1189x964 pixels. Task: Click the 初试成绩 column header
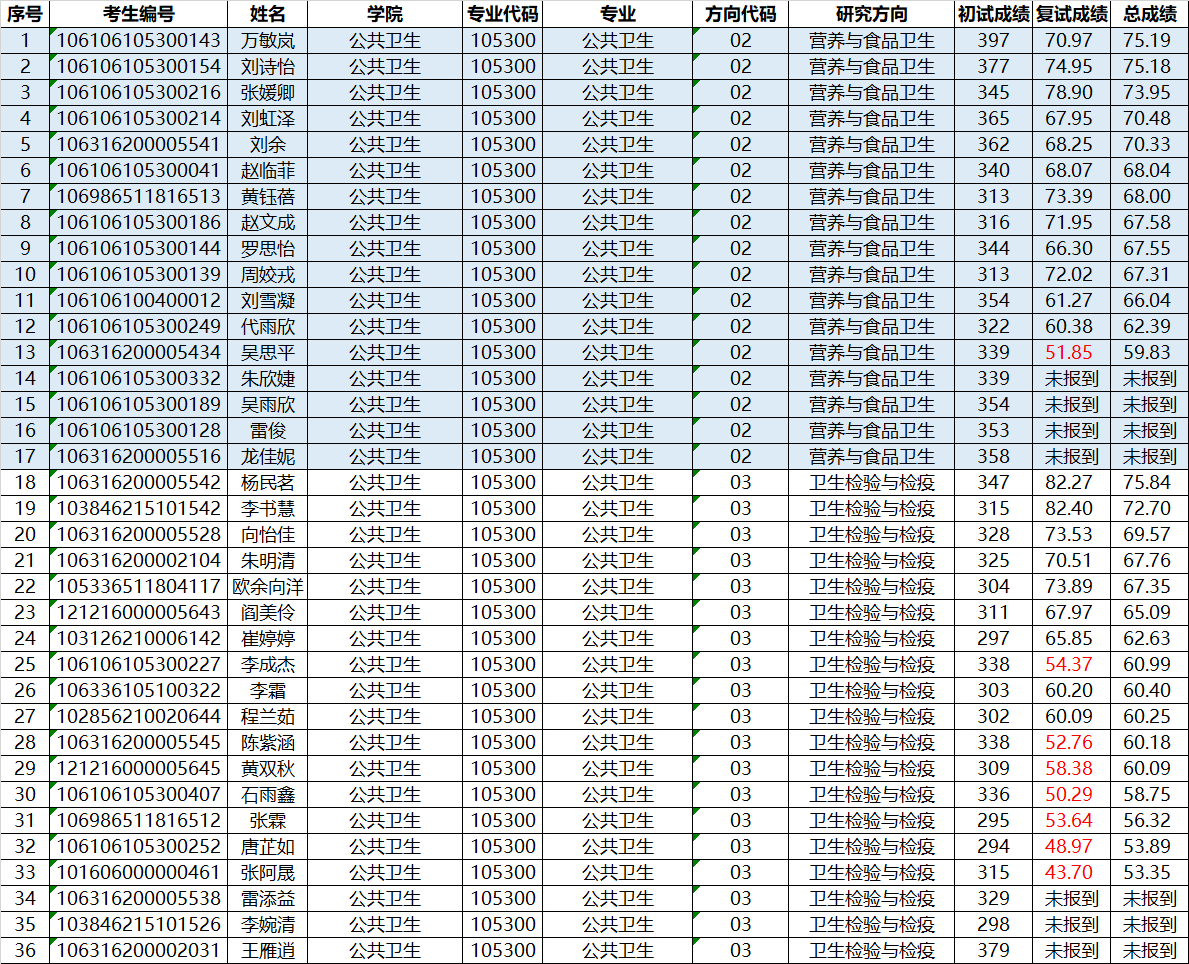click(x=993, y=14)
